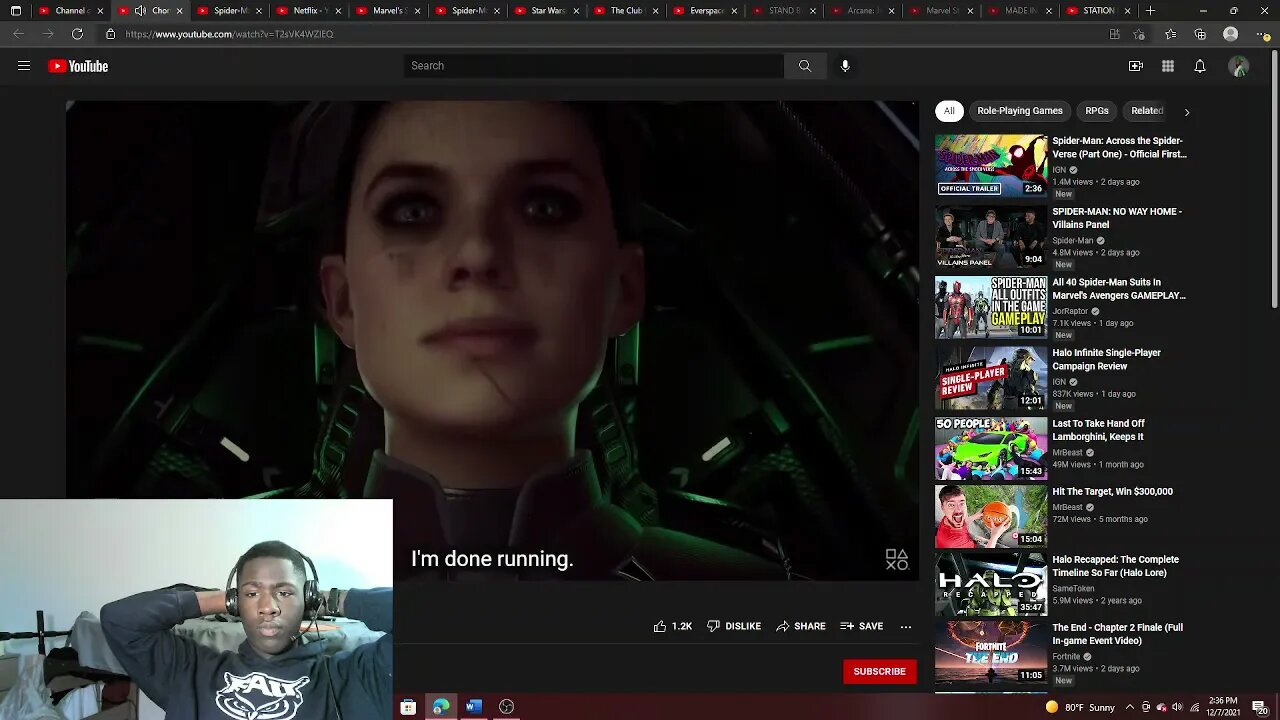Open Halo Recapped Complete Timeline video title
The width and height of the screenshot is (1280, 720).
click(1115, 566)
